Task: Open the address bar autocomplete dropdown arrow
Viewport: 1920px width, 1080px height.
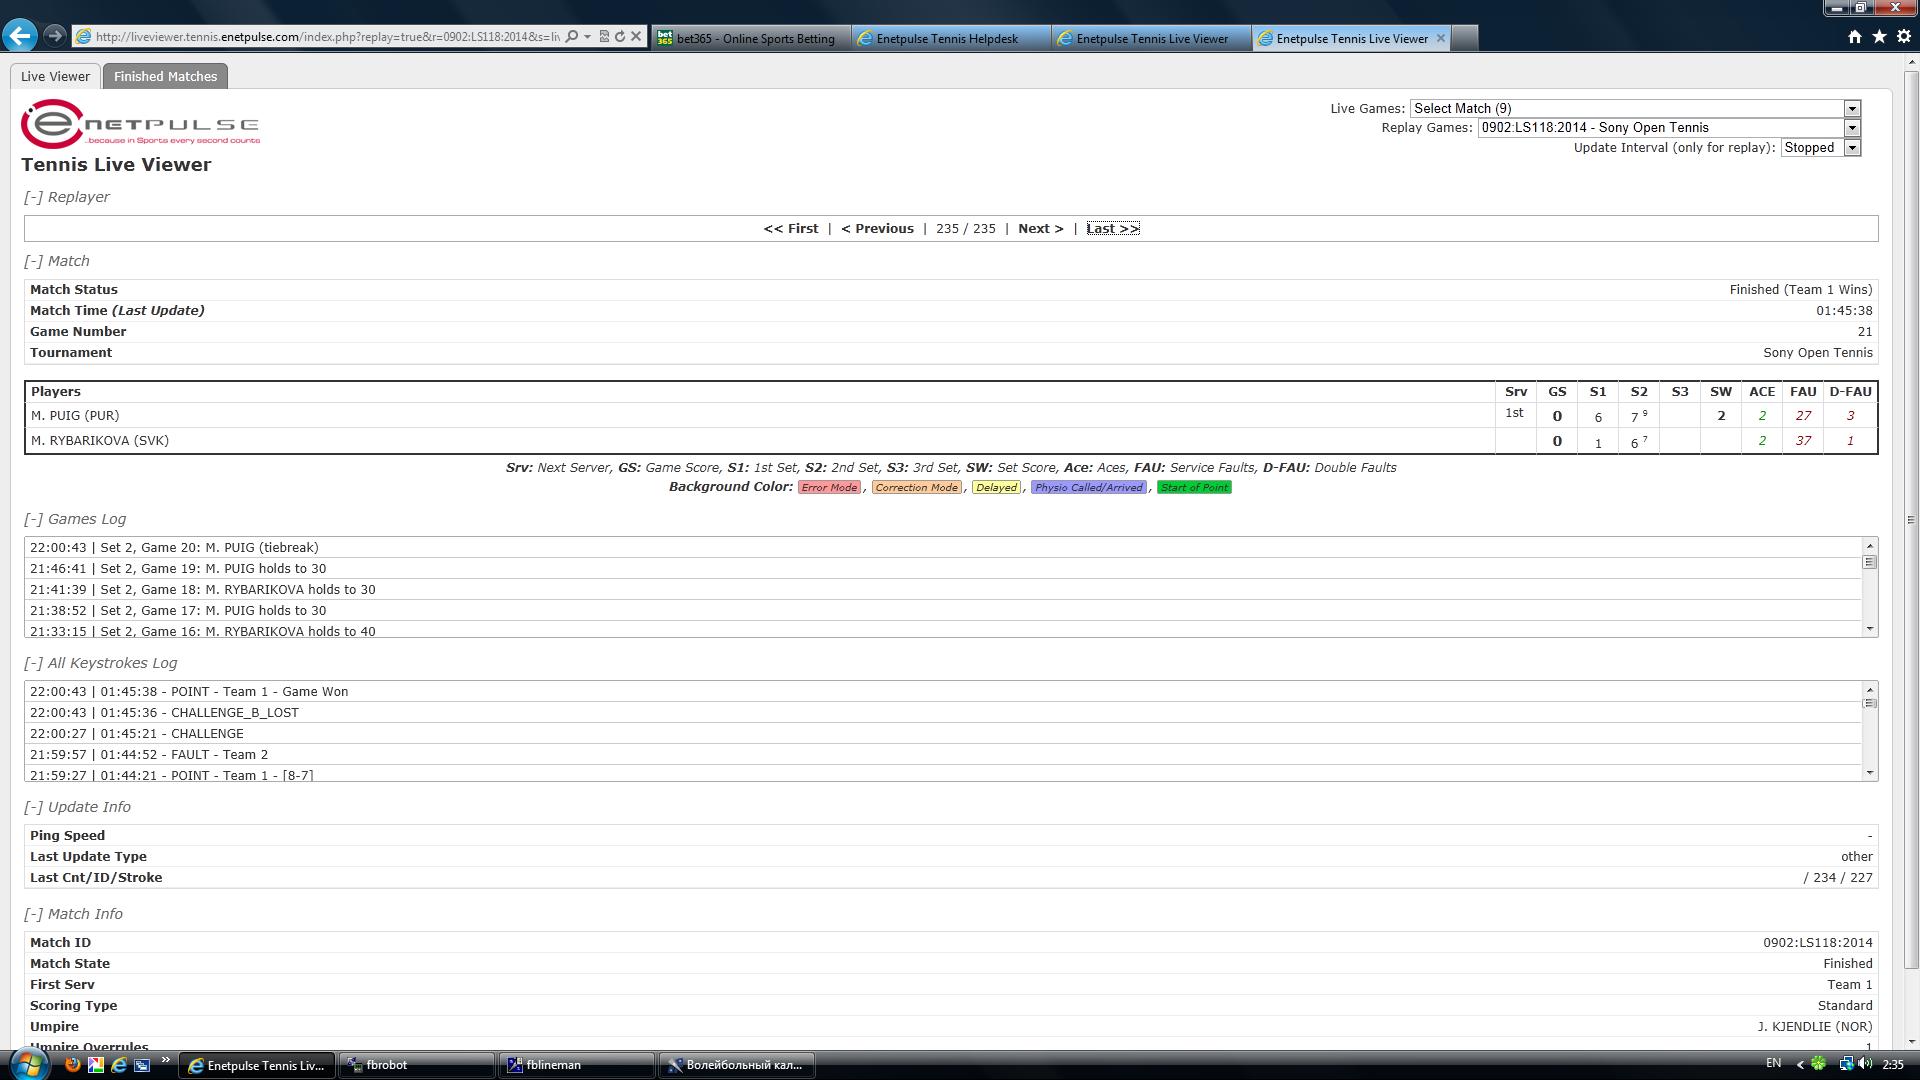Action: (587, 37)
